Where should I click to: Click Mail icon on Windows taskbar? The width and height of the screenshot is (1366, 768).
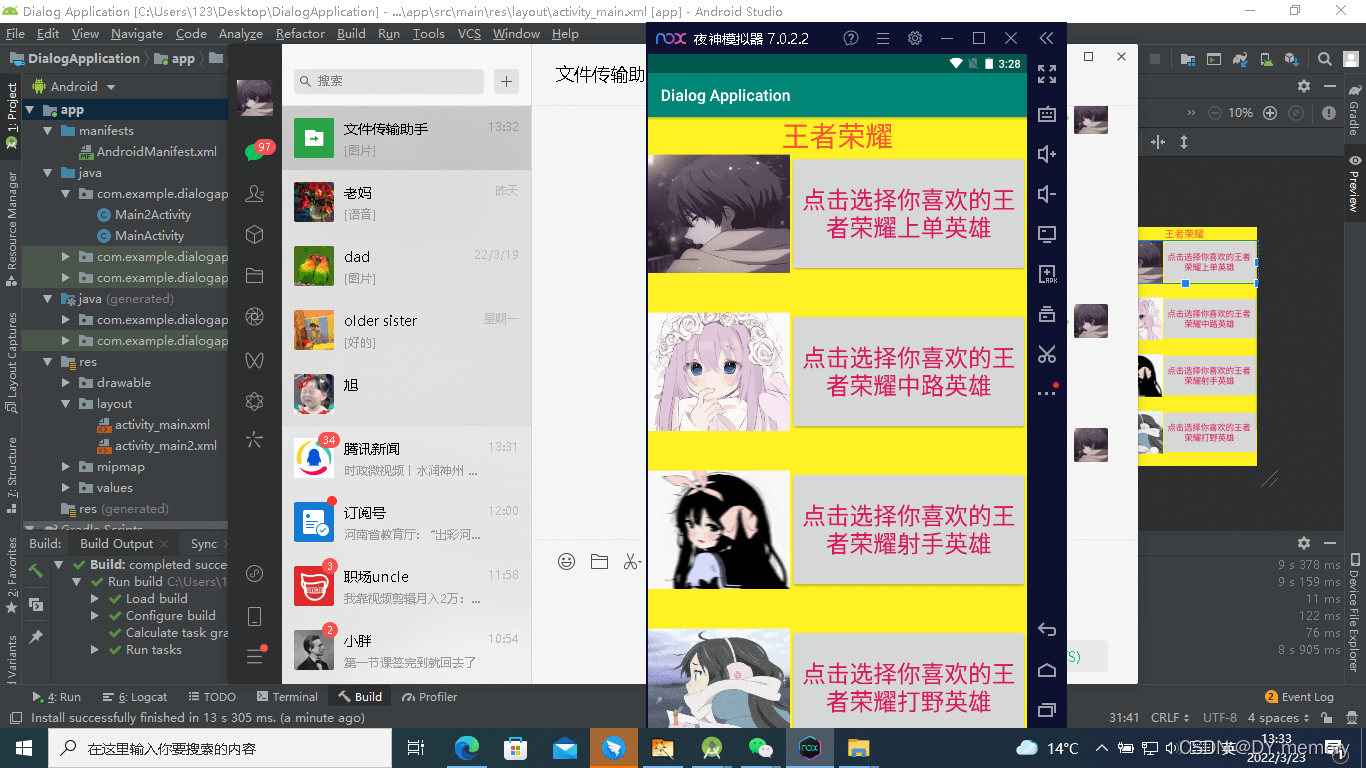[x=565, y=748]
